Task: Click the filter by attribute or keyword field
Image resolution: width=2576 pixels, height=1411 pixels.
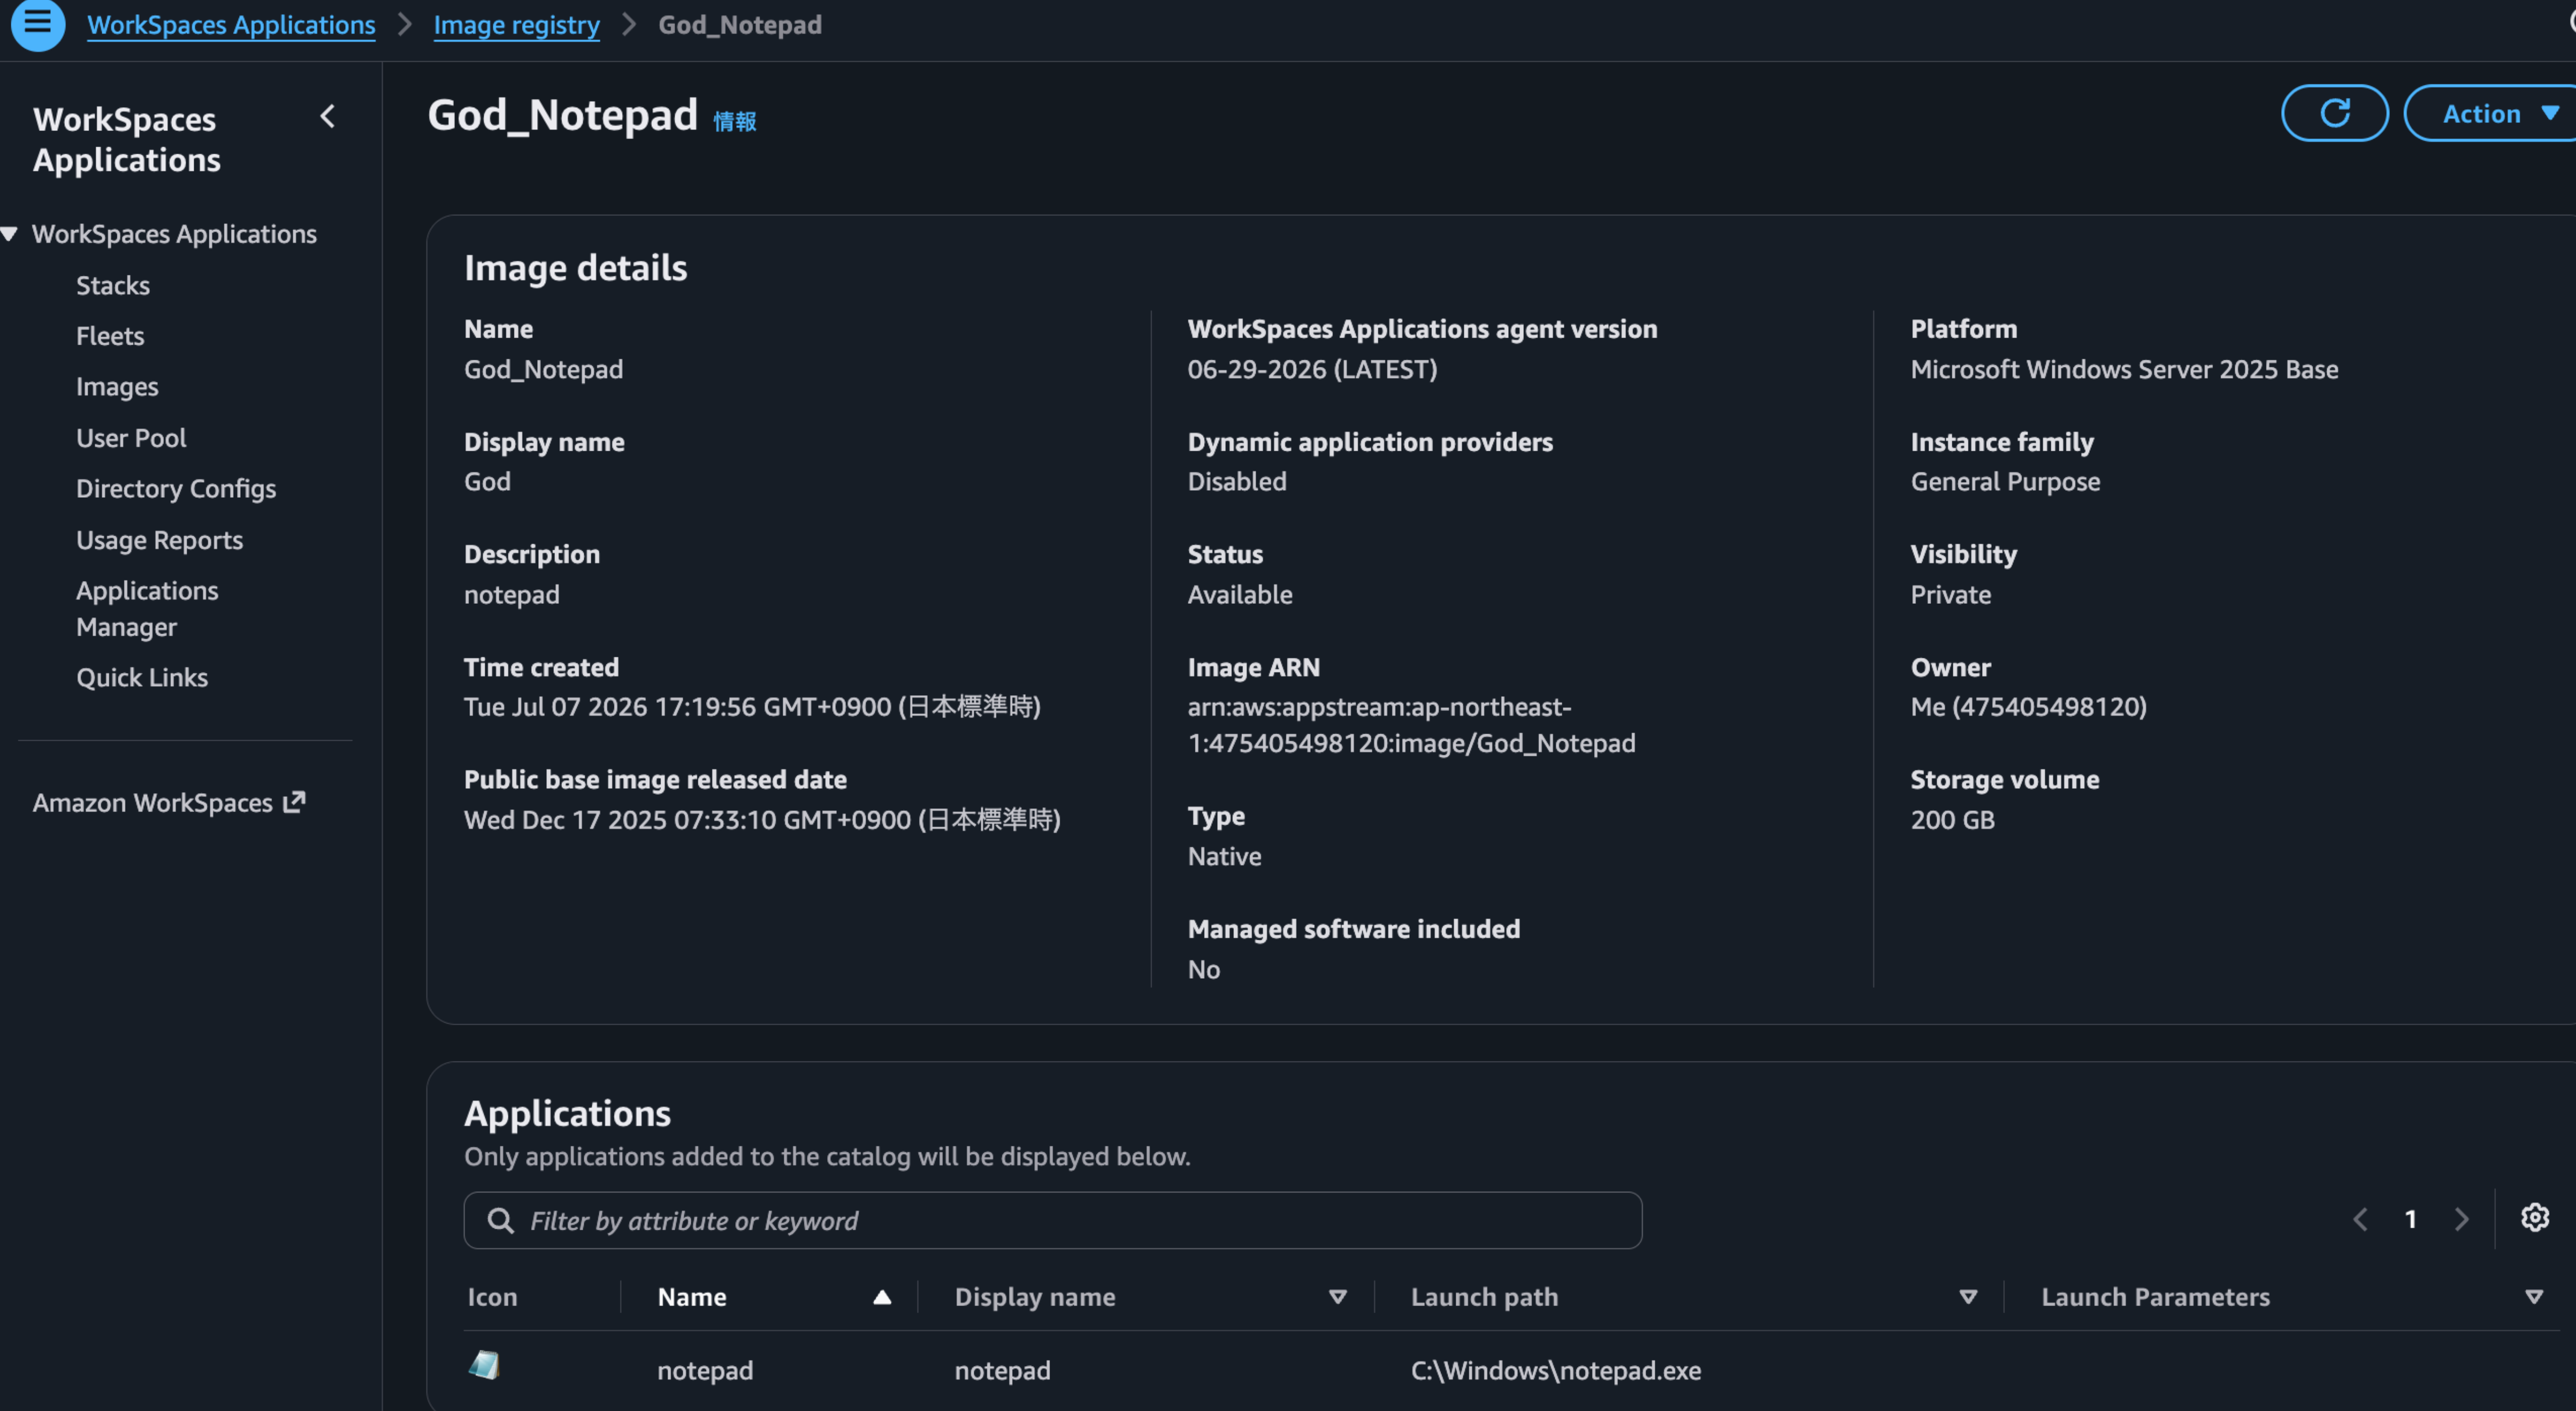Action: 1052,1220
